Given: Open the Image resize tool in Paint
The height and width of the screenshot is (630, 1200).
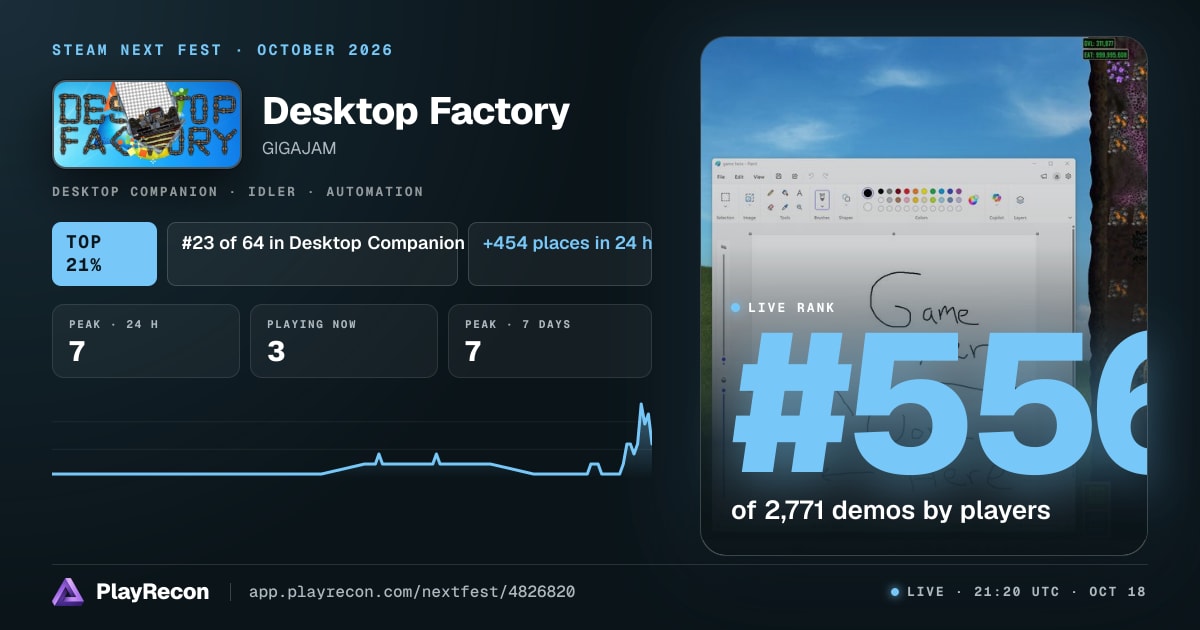Looking at the screenshot, I should click(749, 197).
